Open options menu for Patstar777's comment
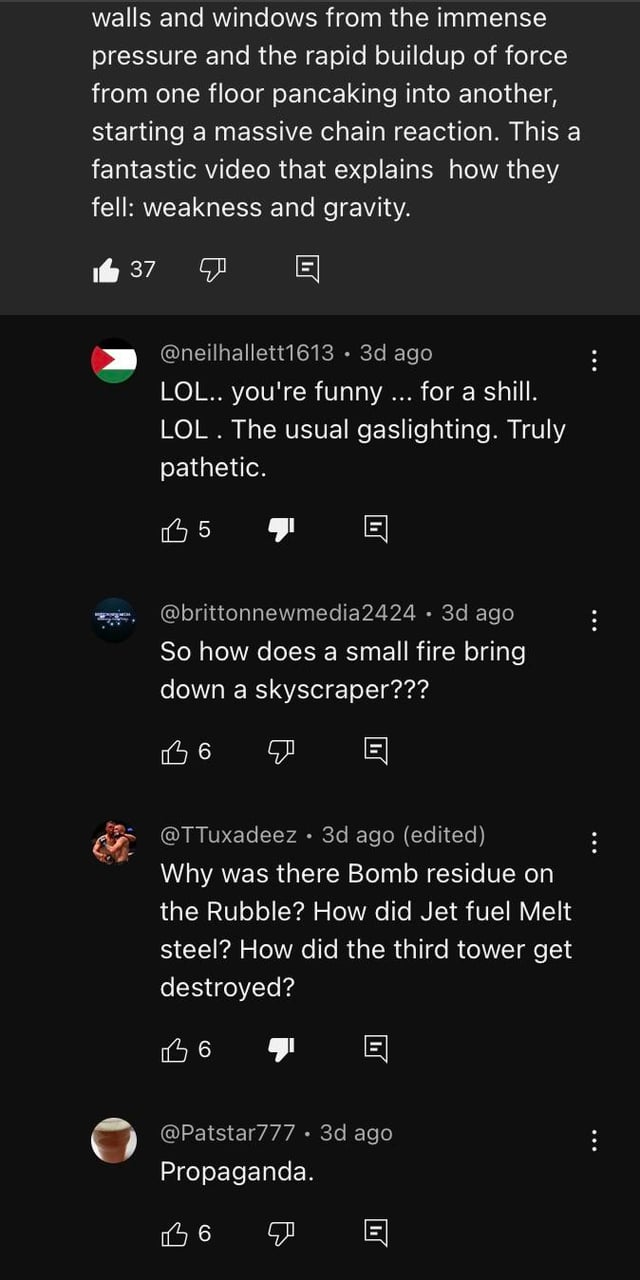The height and width of the screenshot is (1280, 640). pos(595,1141)
